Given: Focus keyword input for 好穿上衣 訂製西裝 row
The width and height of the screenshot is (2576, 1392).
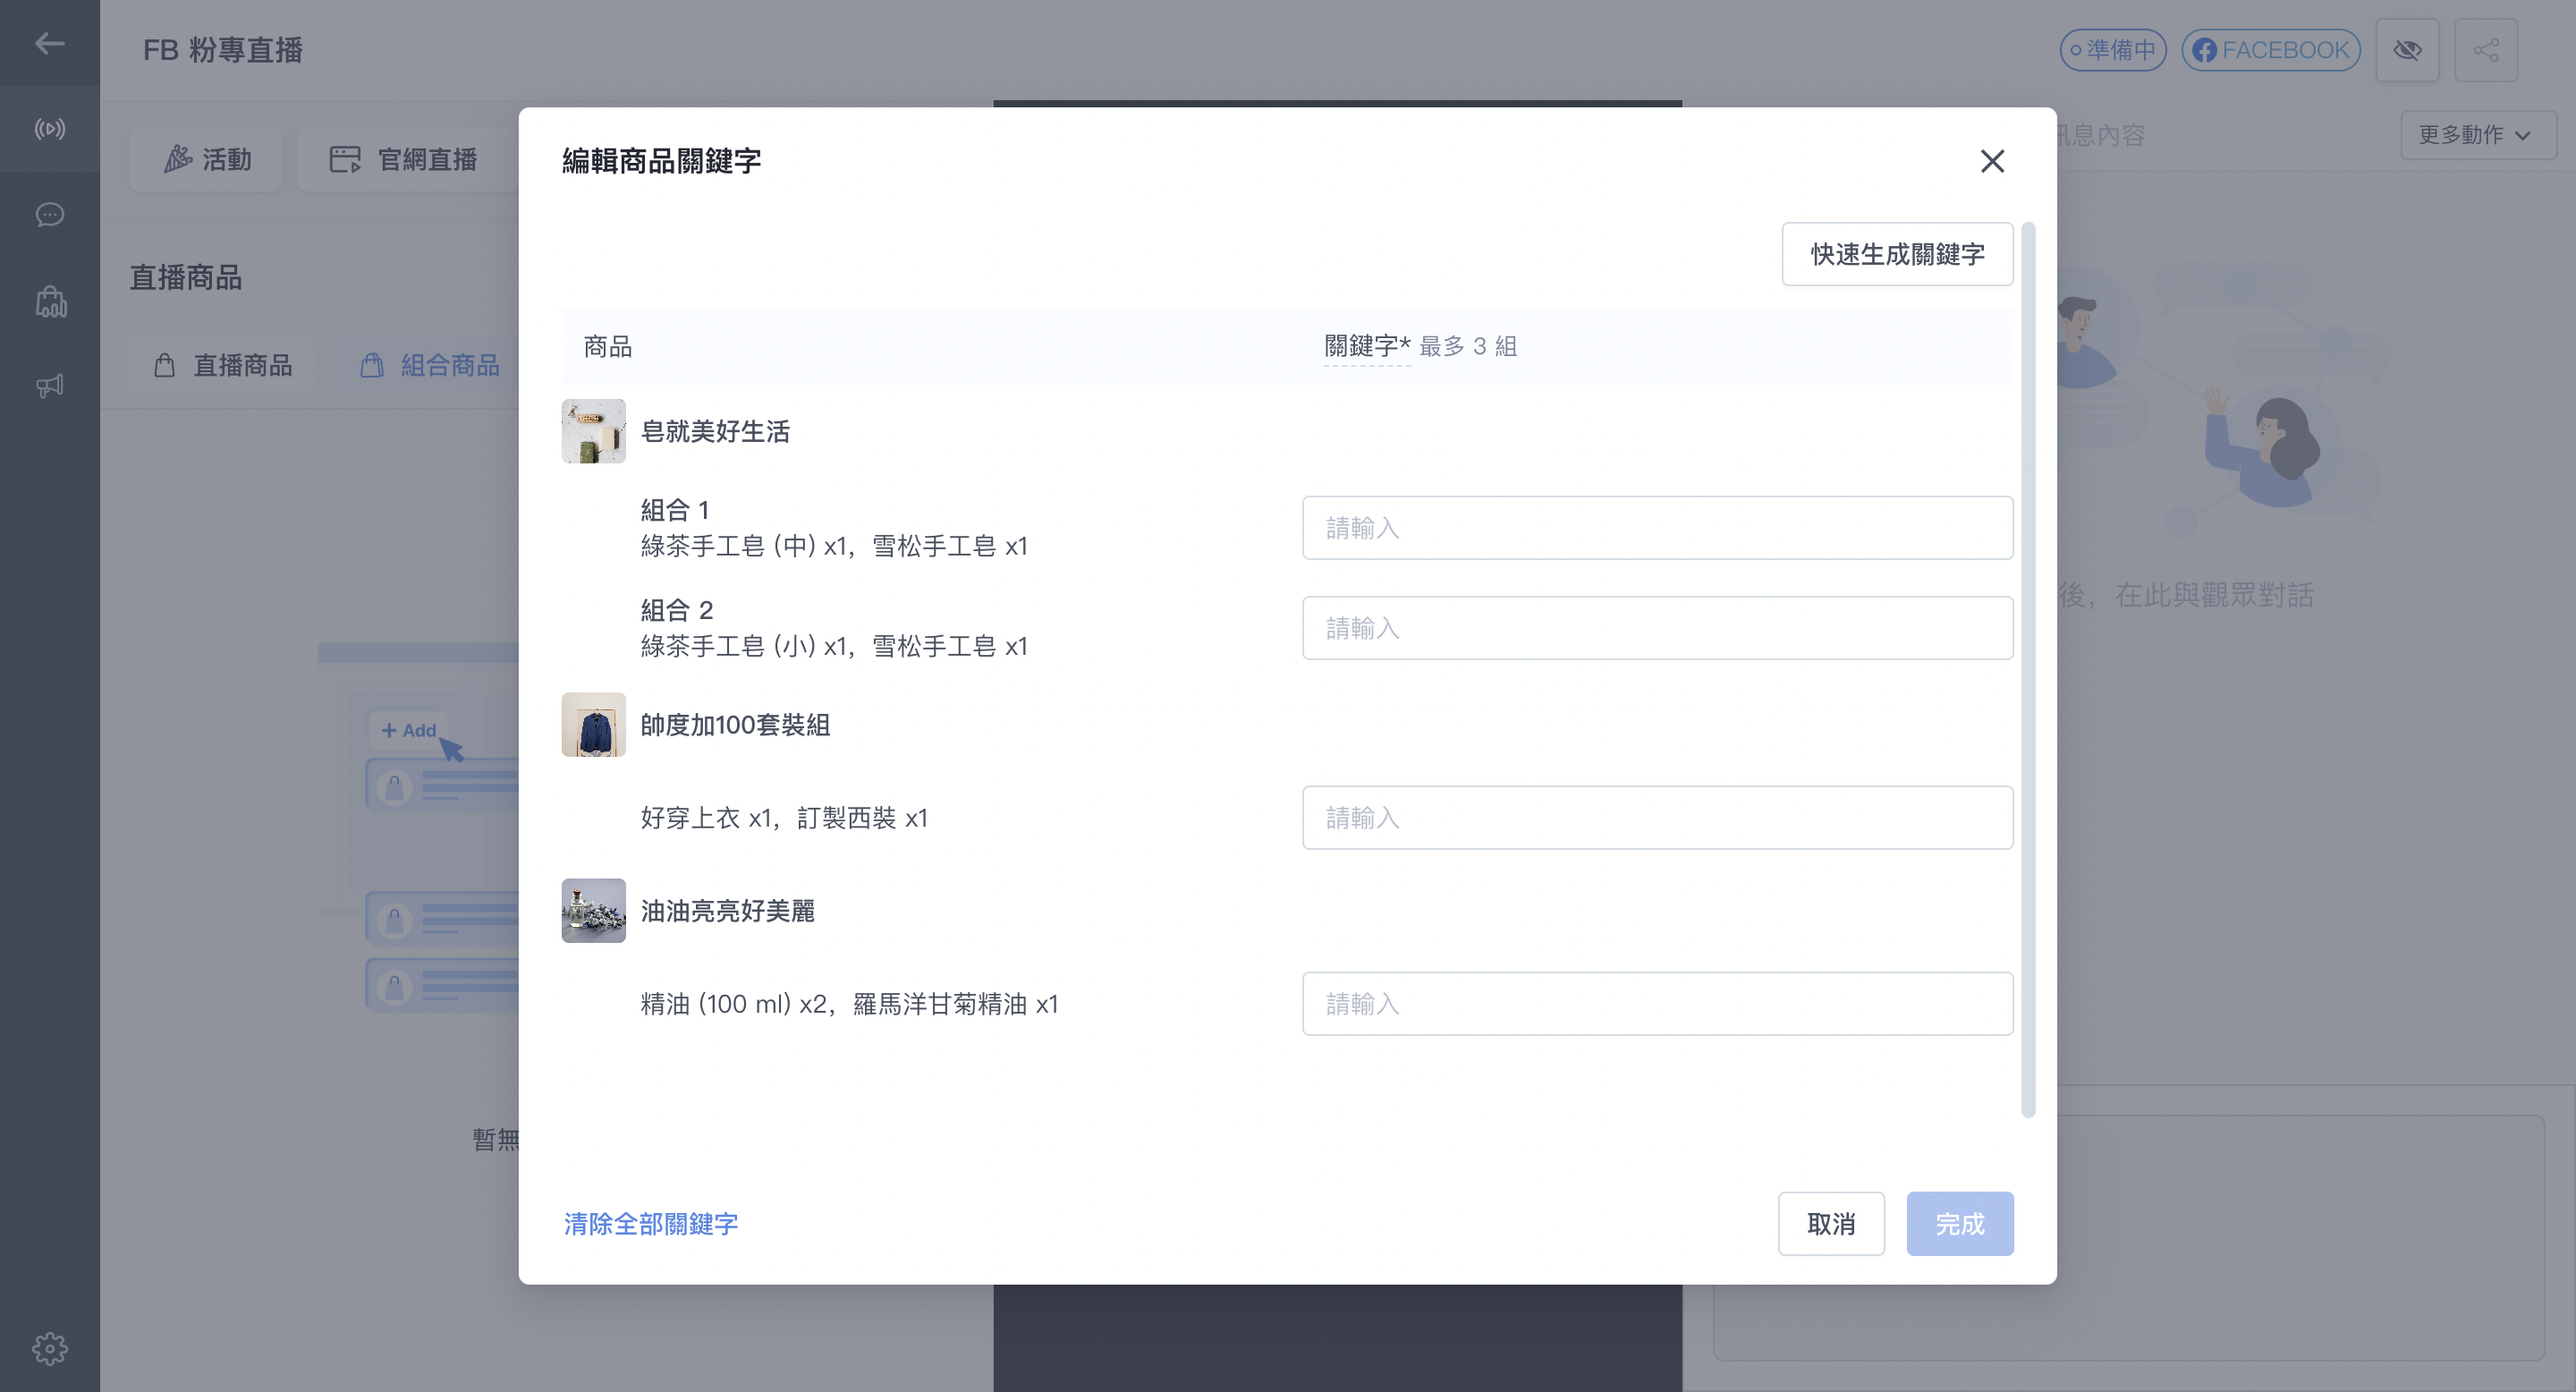Looking at the screenshot, I should 1657,818.
